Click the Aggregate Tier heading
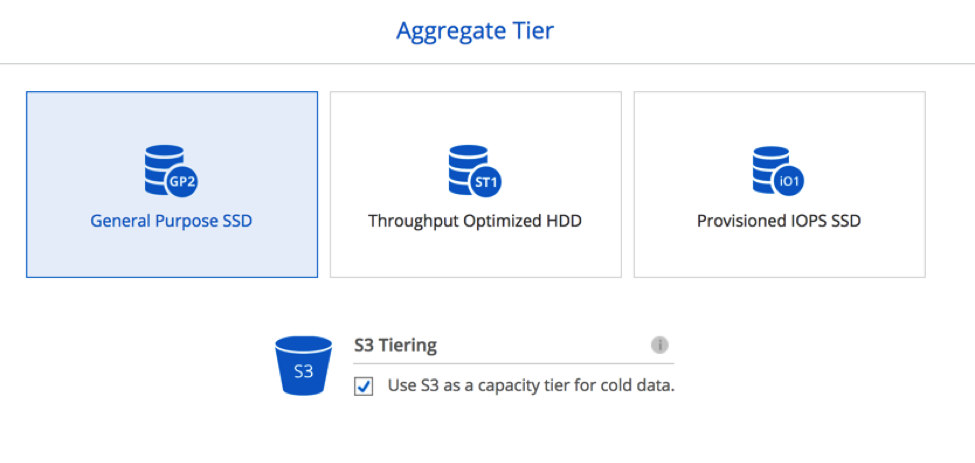 click(475, 31)
